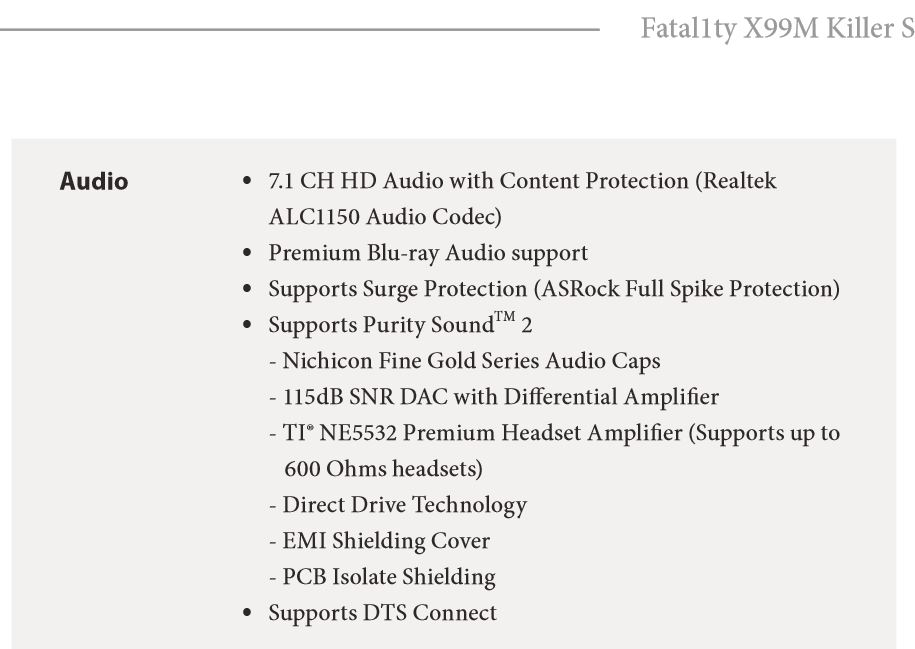This screenshot has width=915, height=649.
Task: Select the Supports Purity Sound 2 line
Action: pos(400,324)
